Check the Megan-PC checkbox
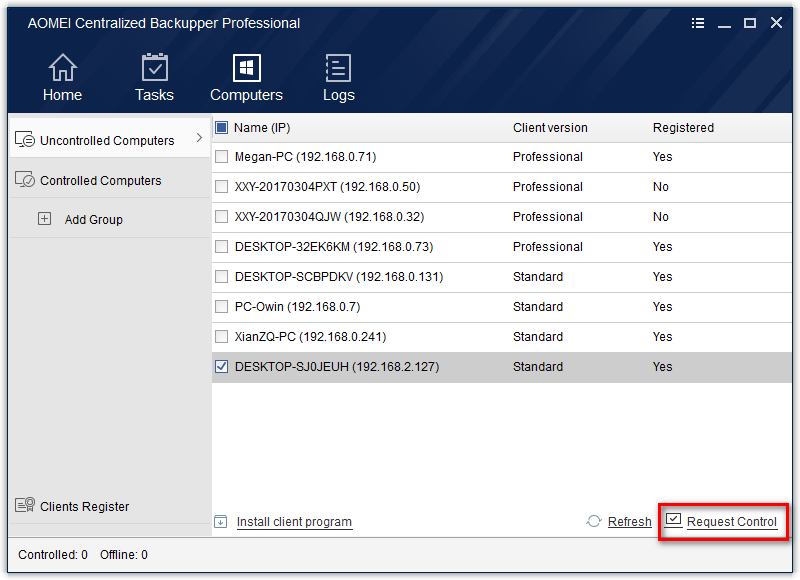This screenshot has height=580, width=800. pos(221,157)
